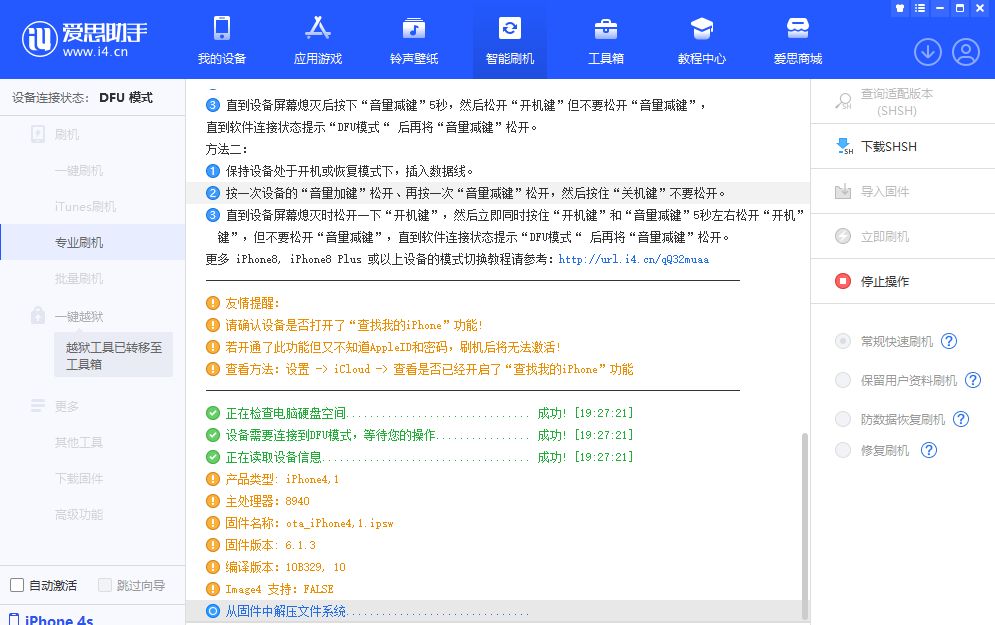Select iTunes刷机 in sidebar

(x=85, y=206)
